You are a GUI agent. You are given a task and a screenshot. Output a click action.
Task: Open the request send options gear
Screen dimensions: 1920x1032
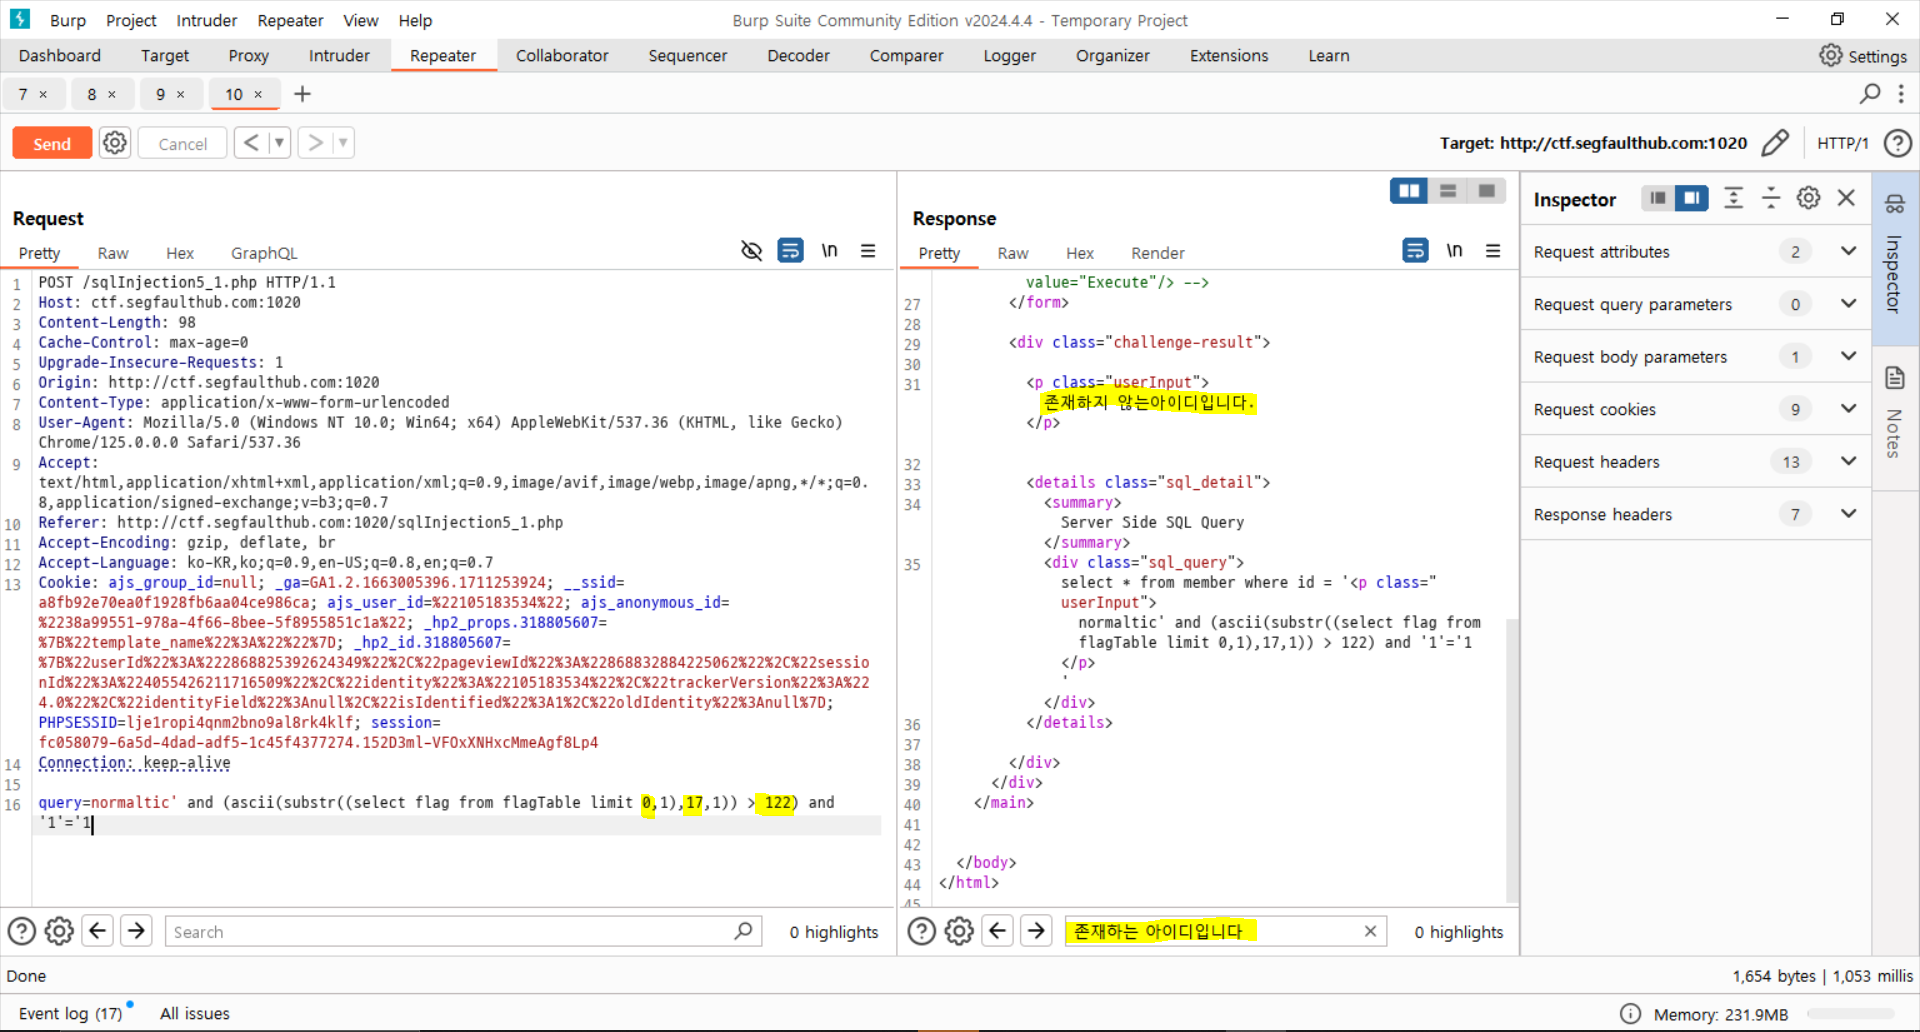pyautogui.click(x=115, y=143)
